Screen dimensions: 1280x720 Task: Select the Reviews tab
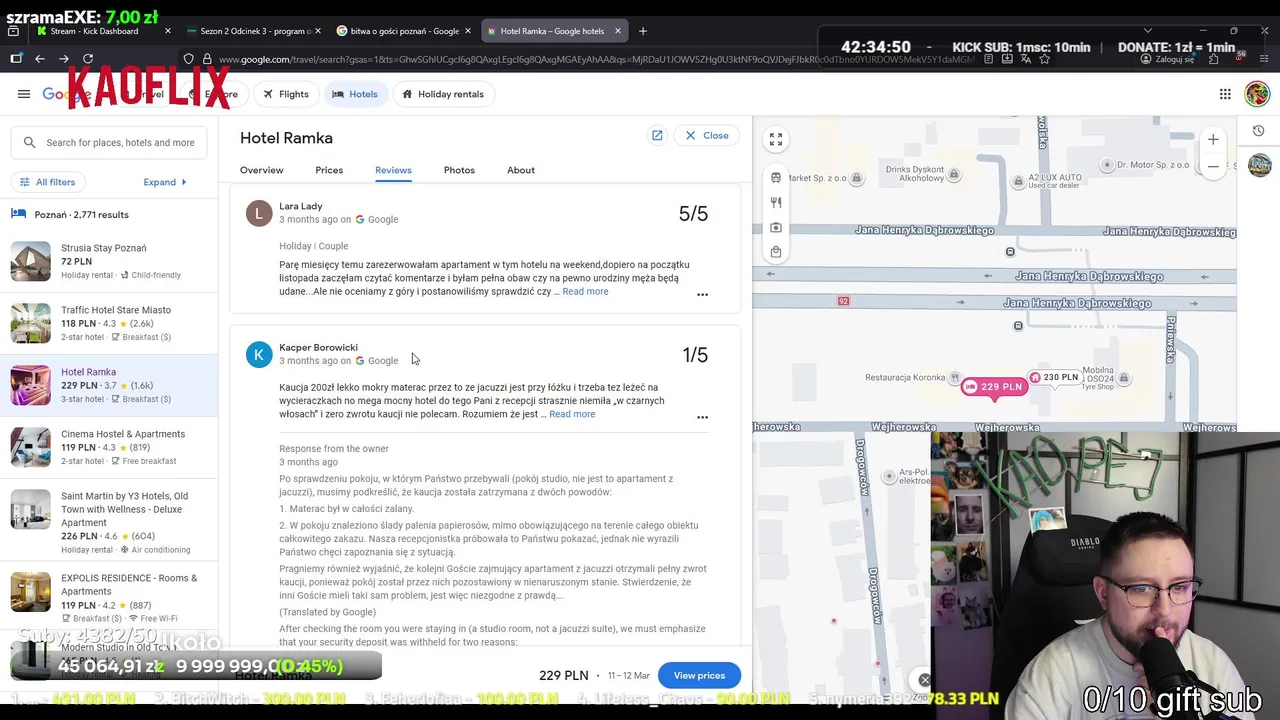[x=393, y=170]
